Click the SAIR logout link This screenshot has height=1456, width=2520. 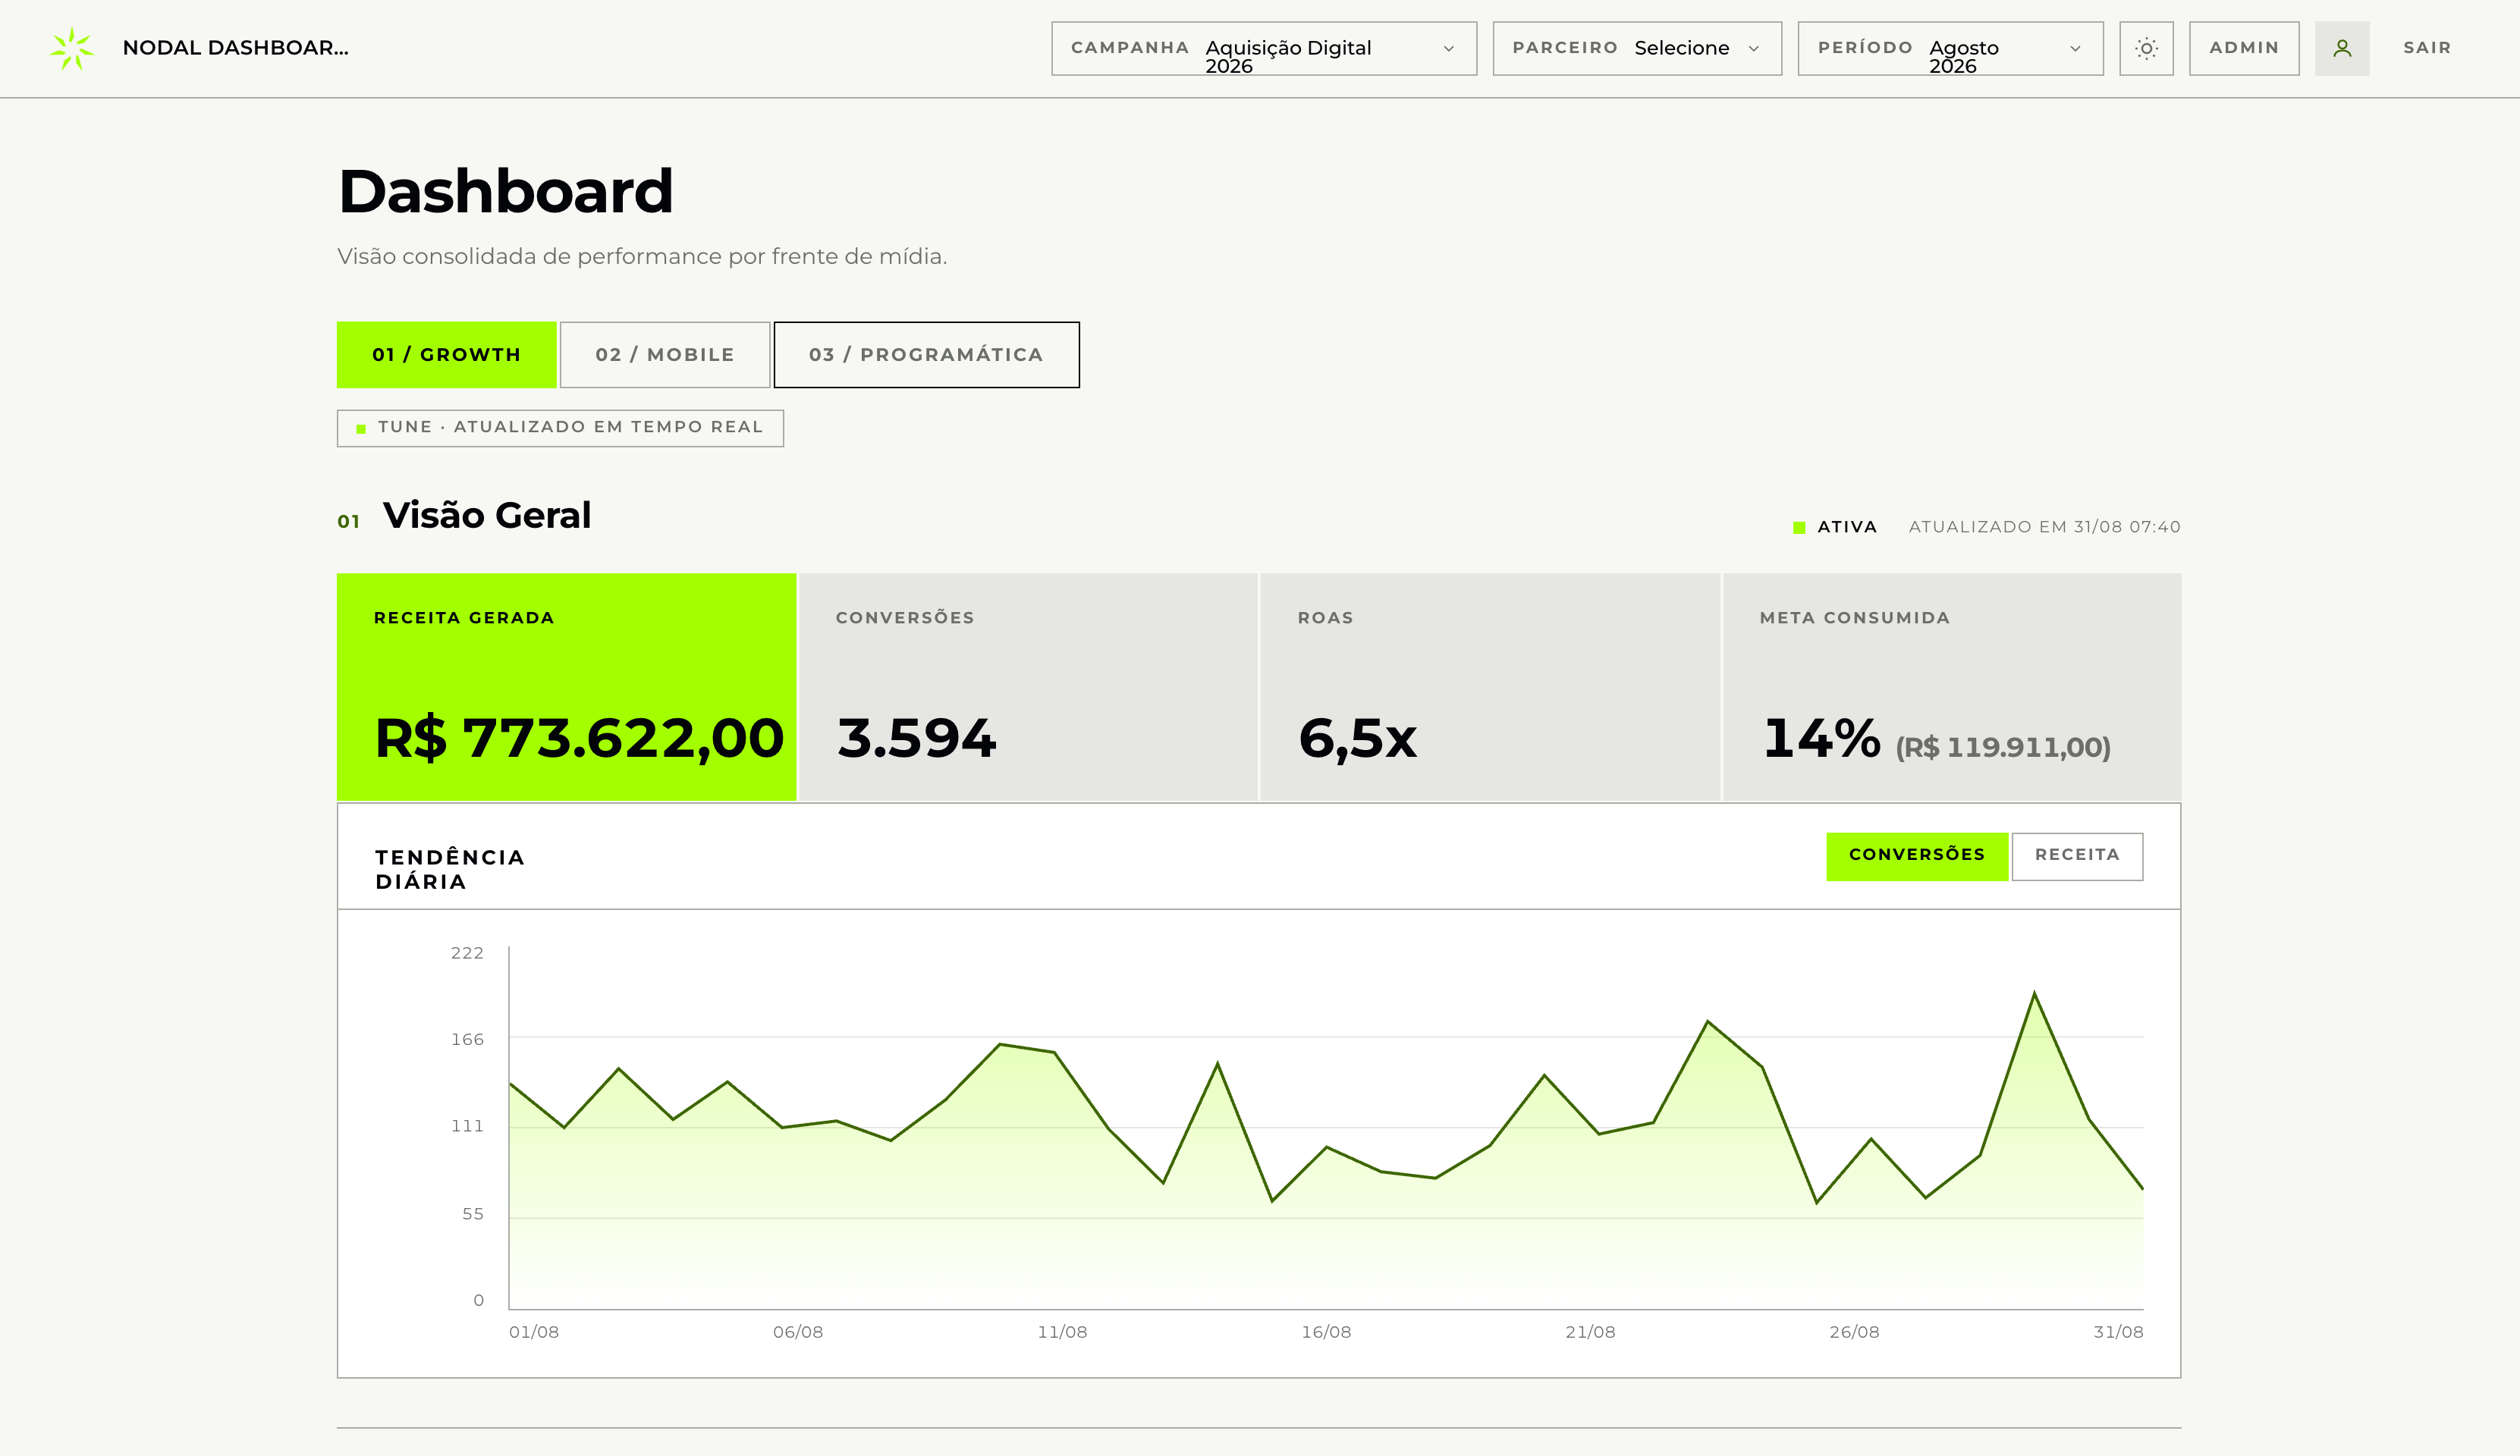[2427, 48]
